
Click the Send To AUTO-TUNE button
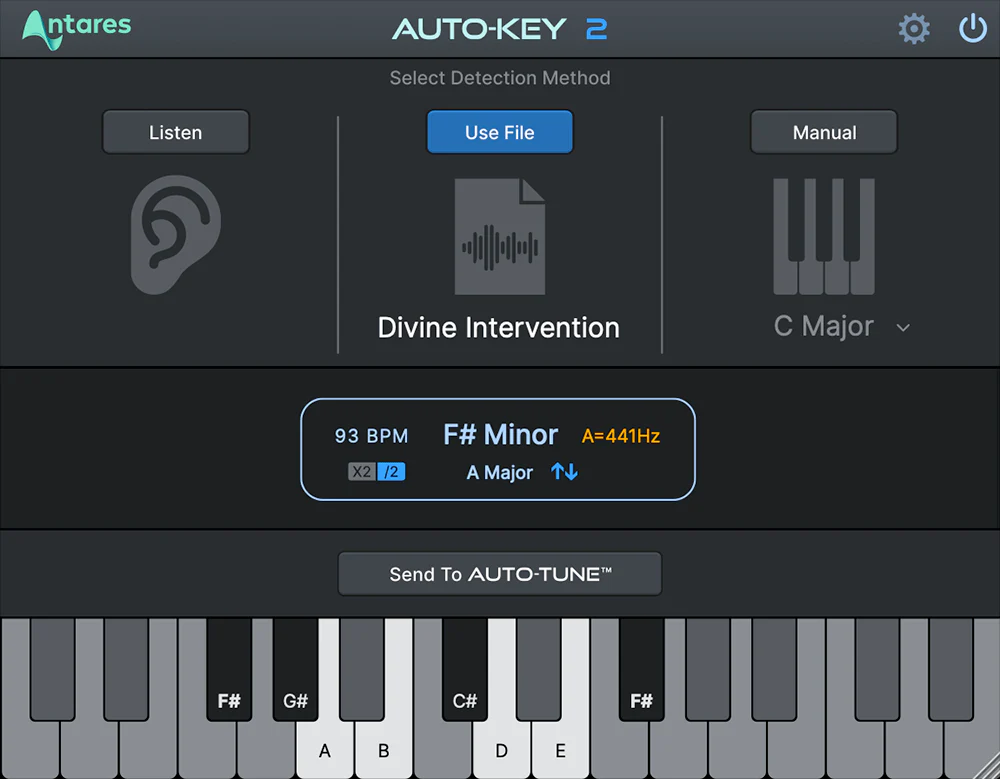[x=500, y=573]
